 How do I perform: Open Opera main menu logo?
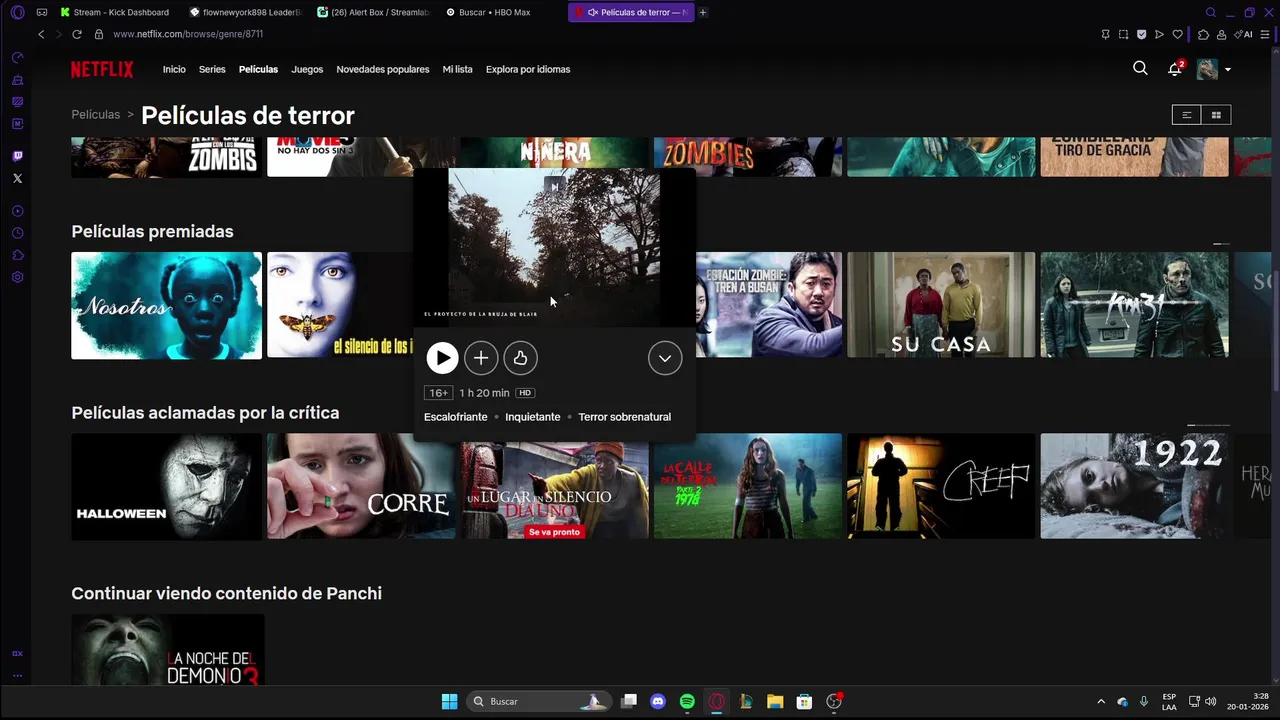(17, 12)
